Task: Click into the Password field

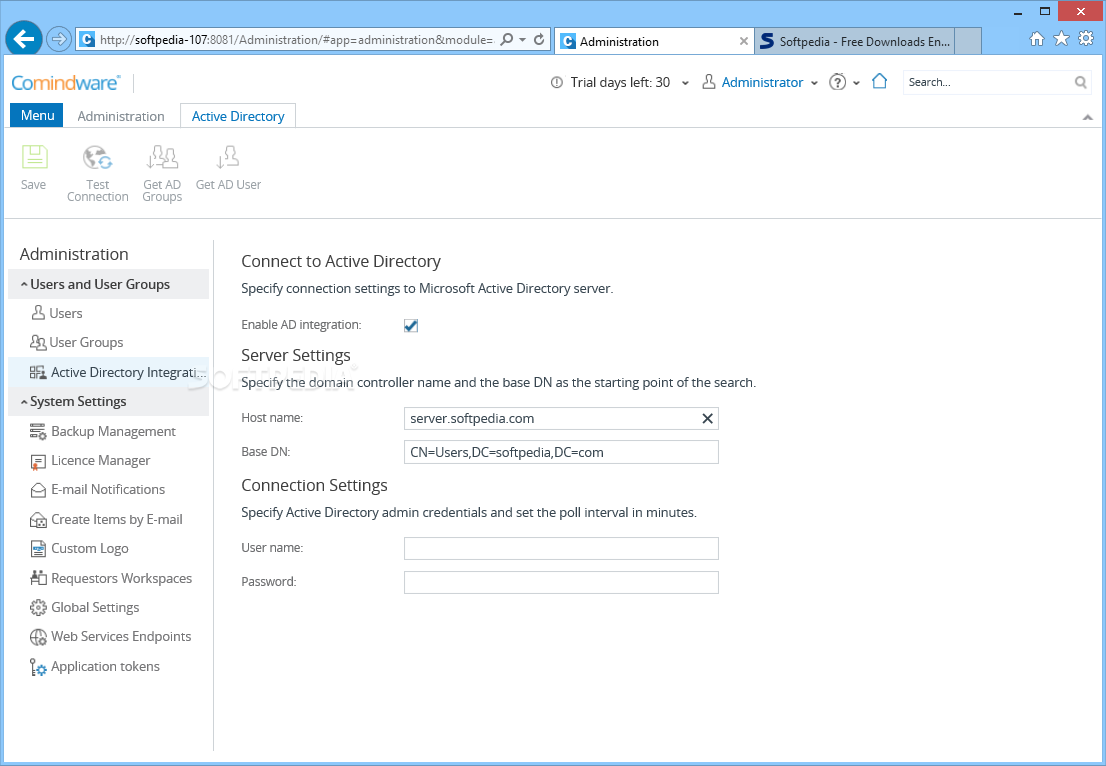Action: click(561, 582)
